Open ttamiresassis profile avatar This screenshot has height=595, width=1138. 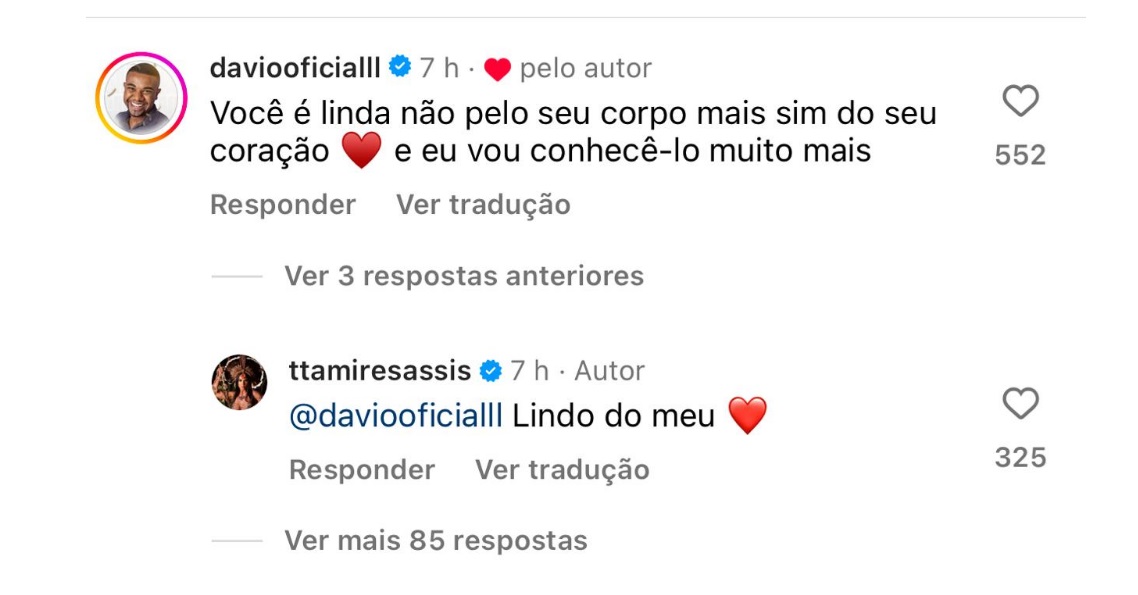click(239, 382)
